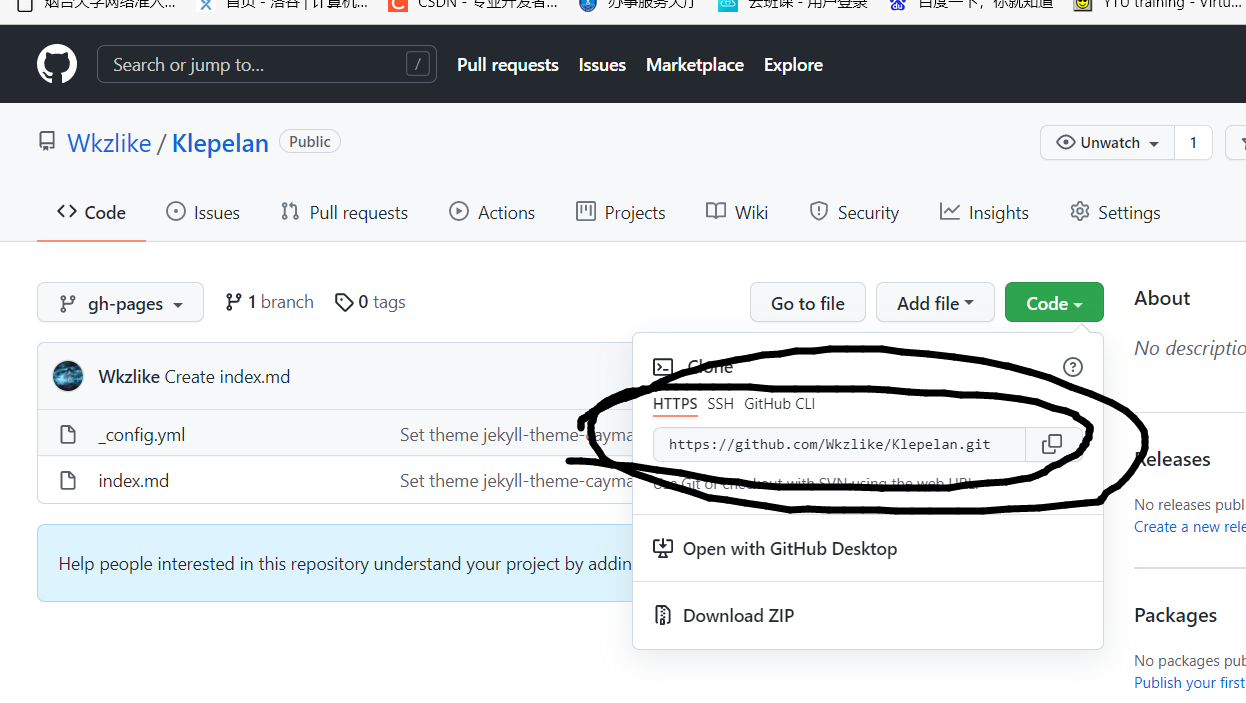View the watchers count 1
1246x703 pixels.
point(1192,143)
